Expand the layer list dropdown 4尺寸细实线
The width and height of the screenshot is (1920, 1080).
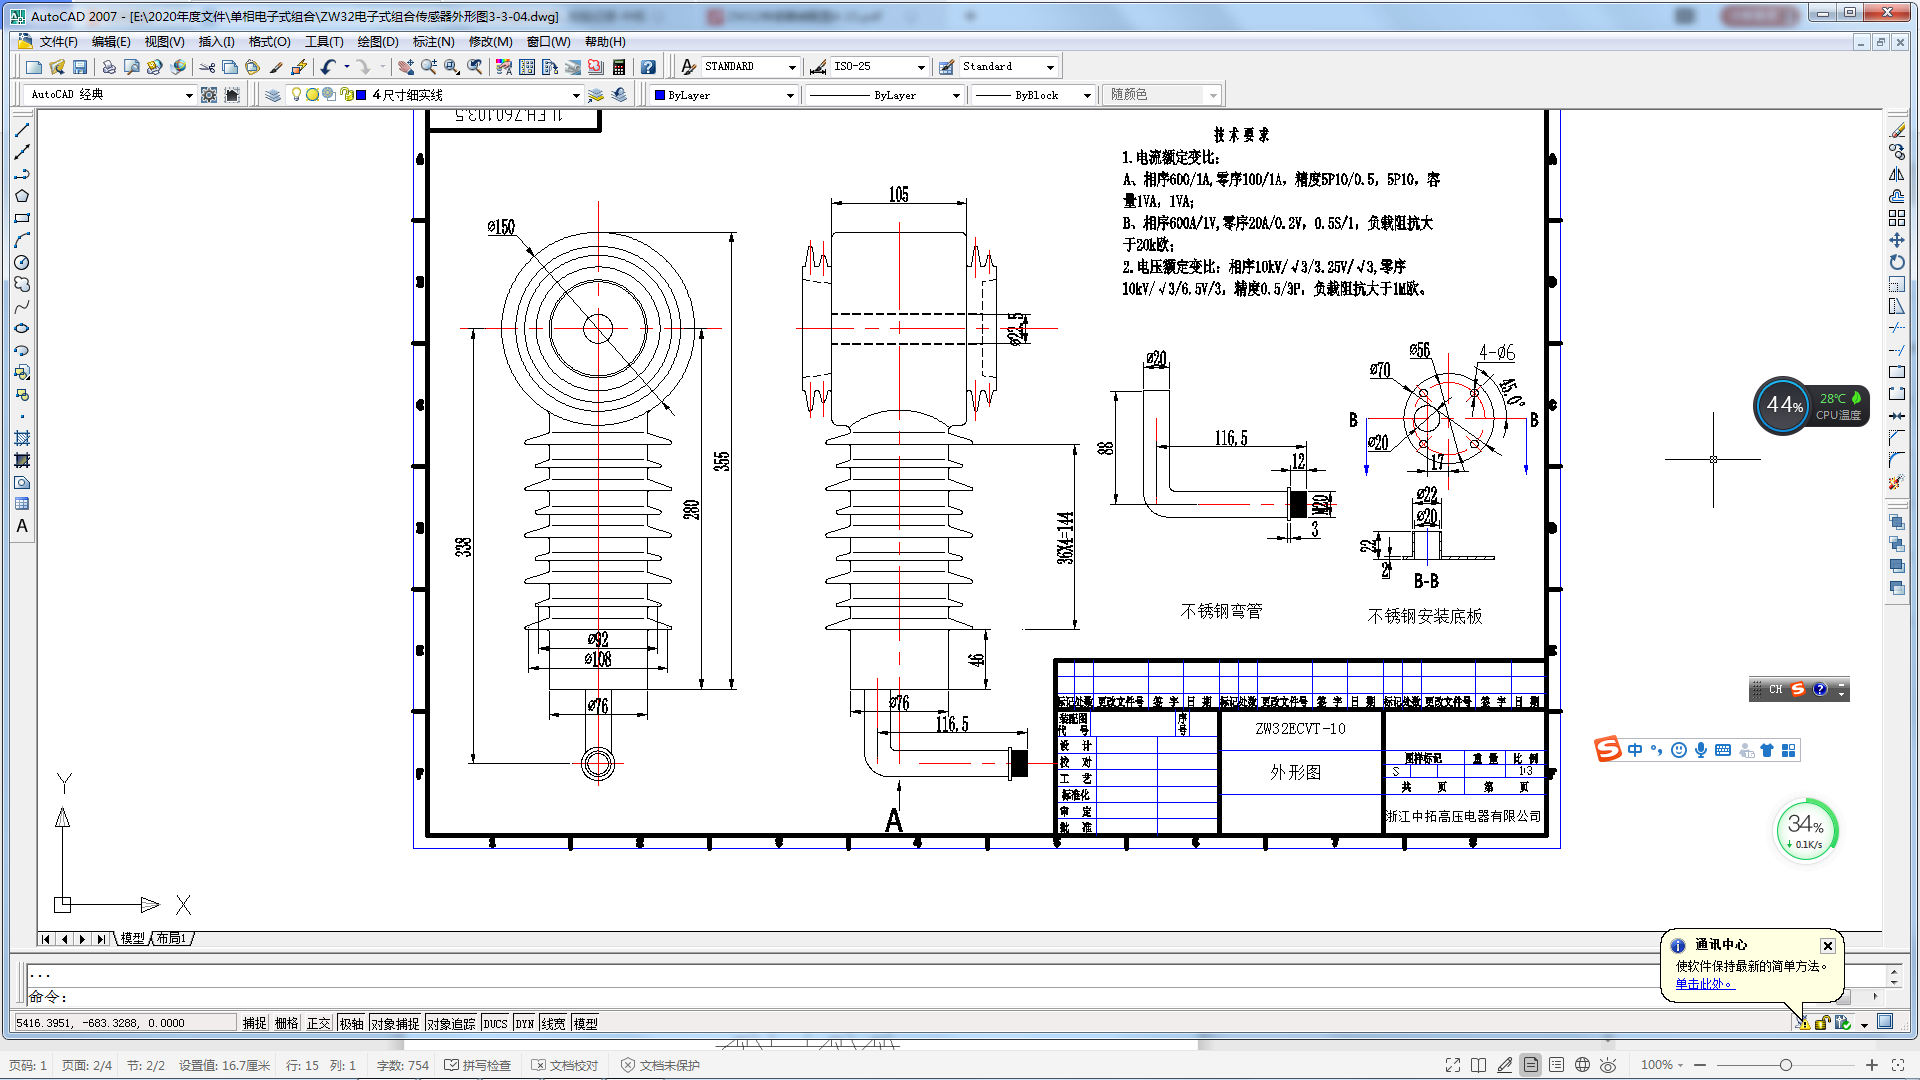576,95
